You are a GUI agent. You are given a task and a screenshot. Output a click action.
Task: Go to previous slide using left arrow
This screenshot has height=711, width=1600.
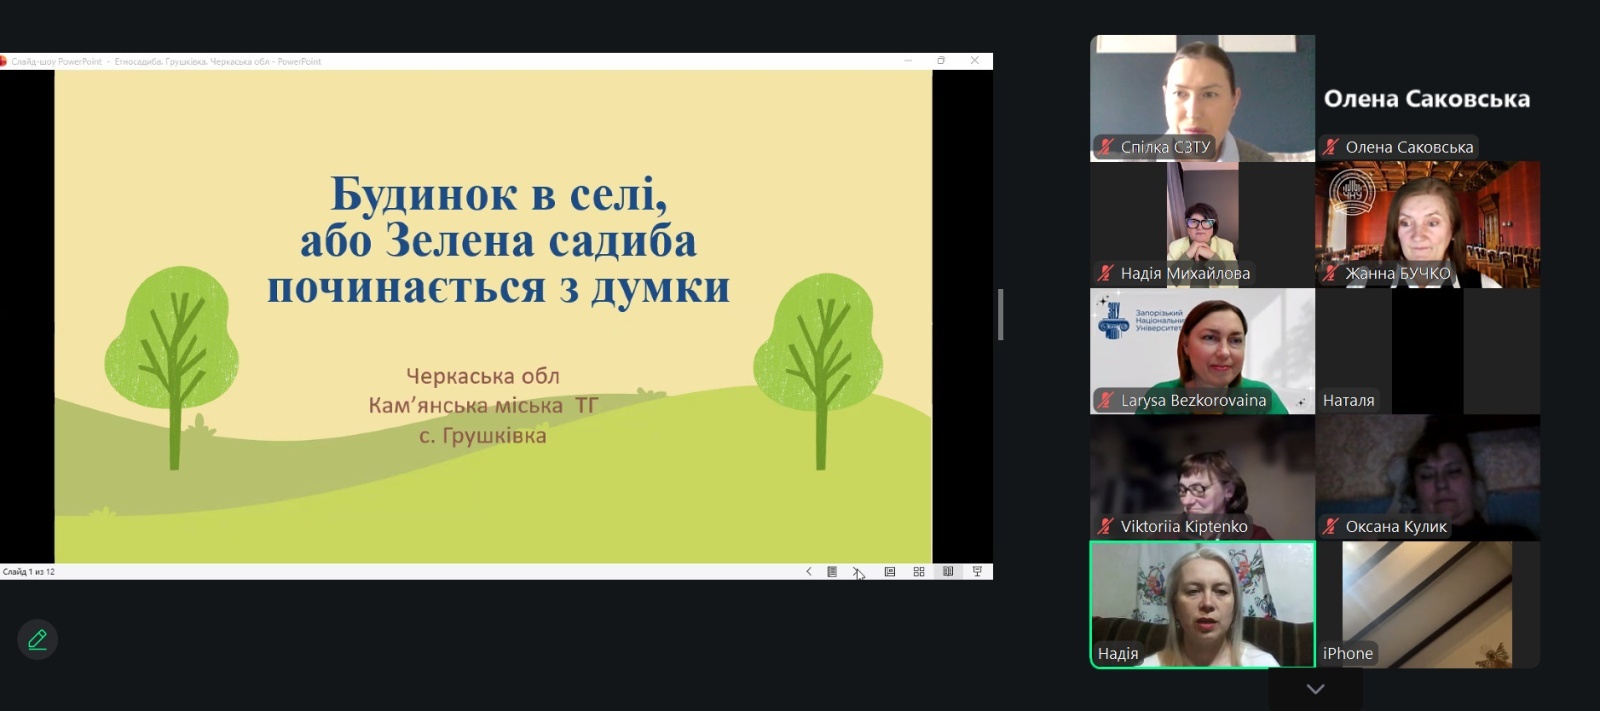[808, 572]
